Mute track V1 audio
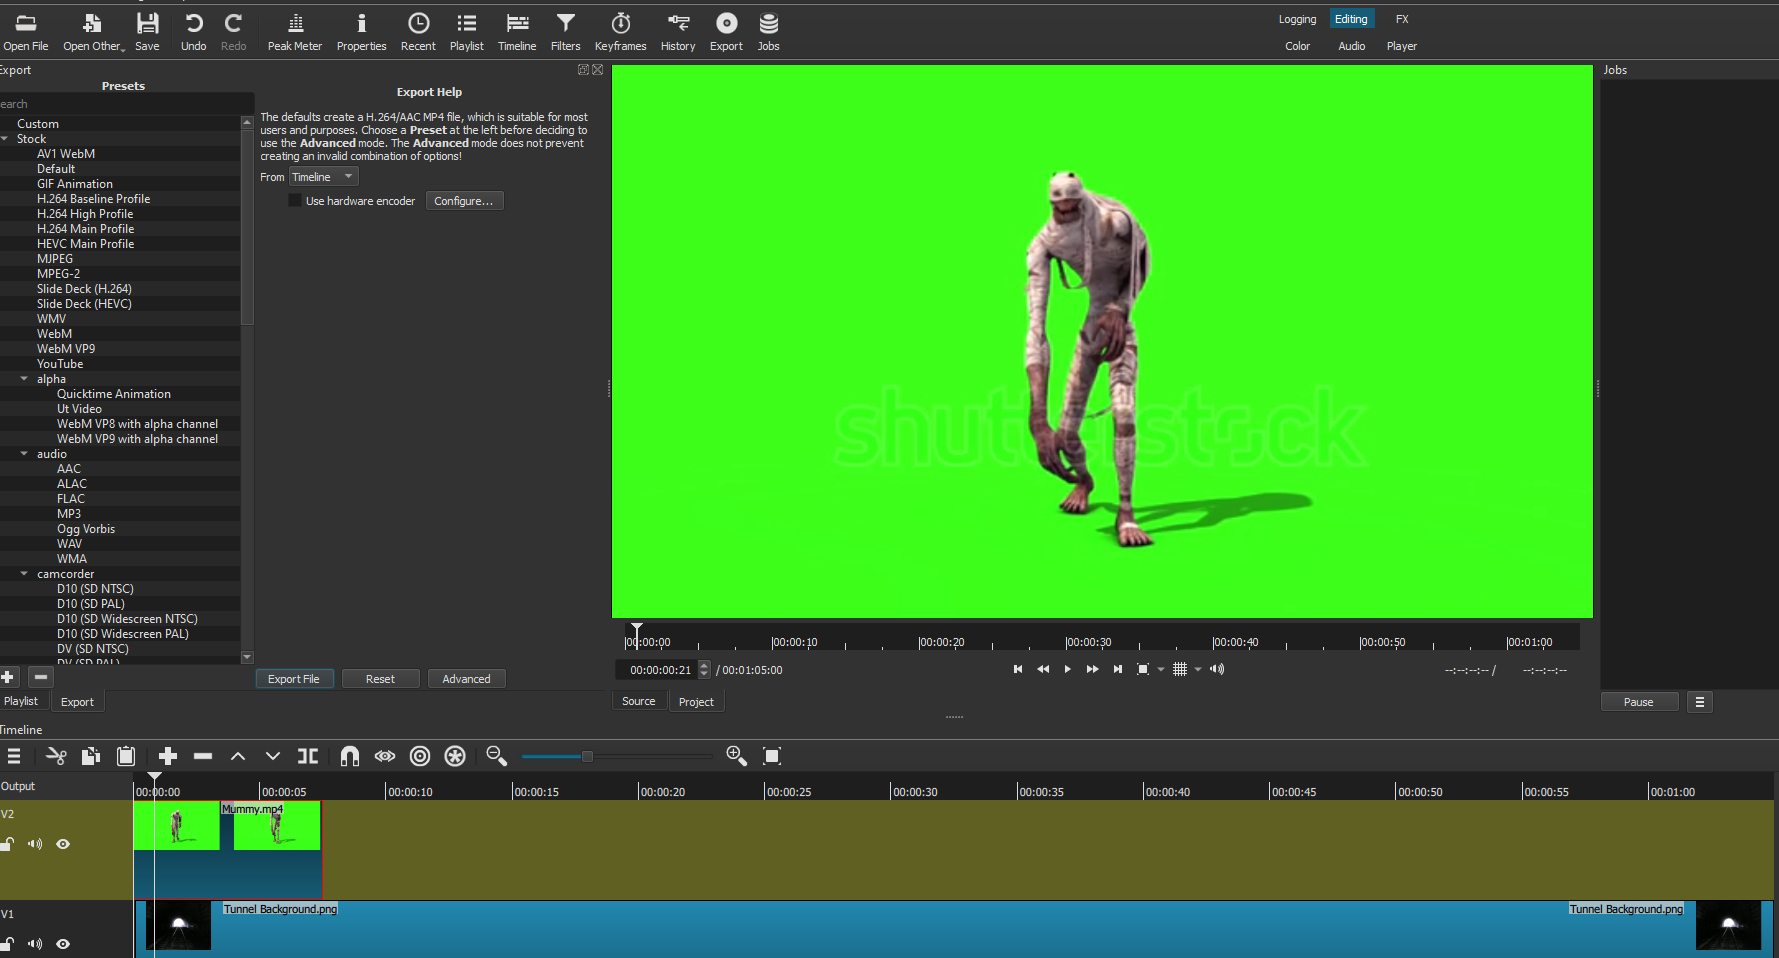The image size is (1779, 958). (34, 943)
